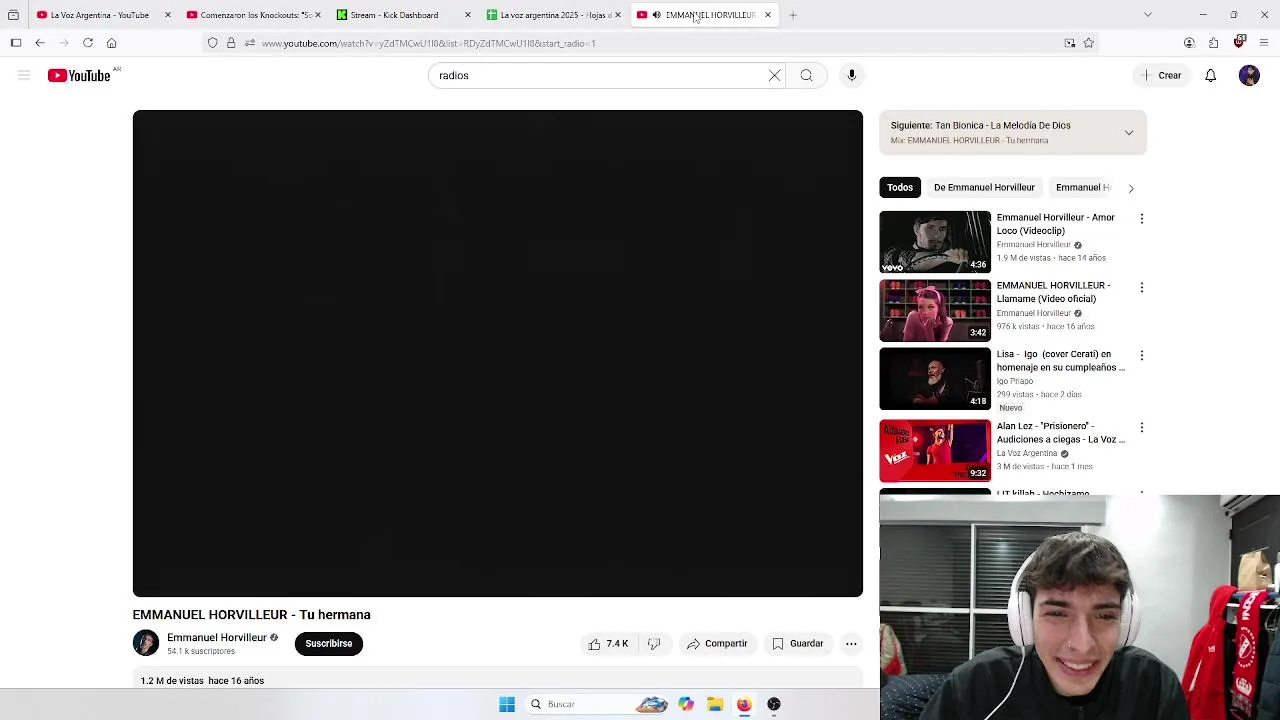Open picture-in-picture icon in address bar
1280x720 pixels.
1070,43
